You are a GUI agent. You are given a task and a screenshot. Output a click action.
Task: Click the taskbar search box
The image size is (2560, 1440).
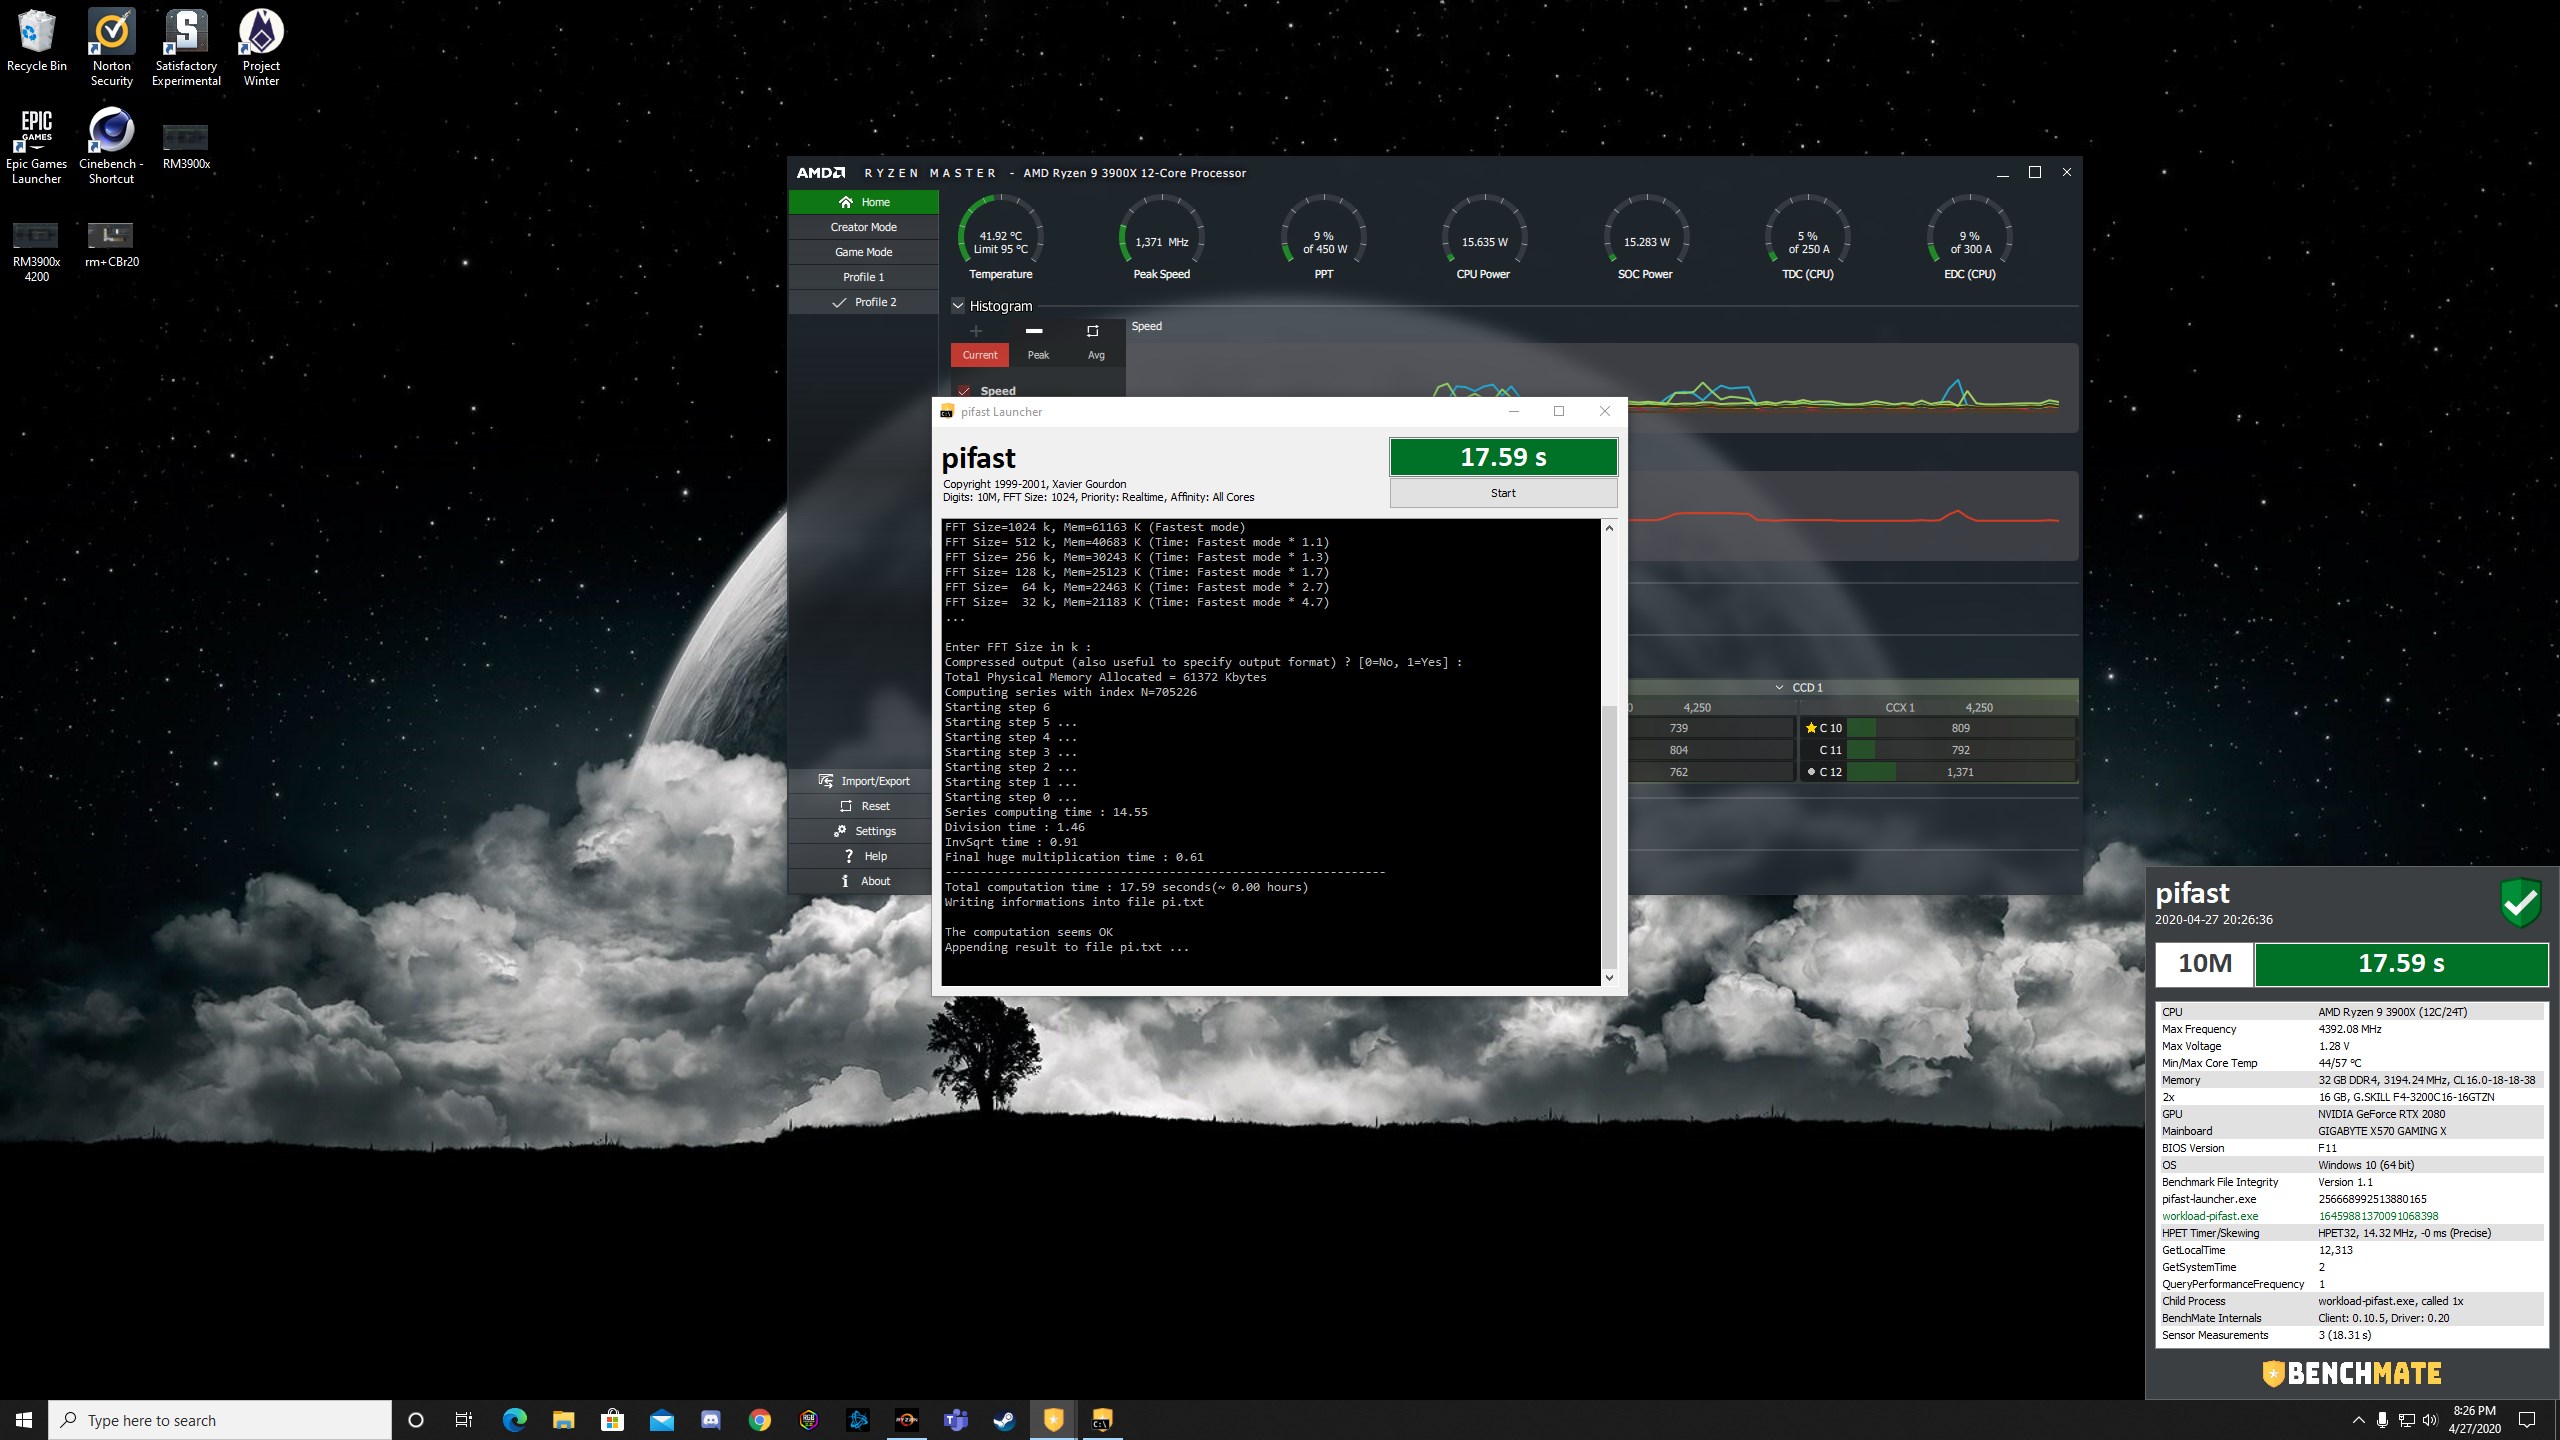point(220,1420)
